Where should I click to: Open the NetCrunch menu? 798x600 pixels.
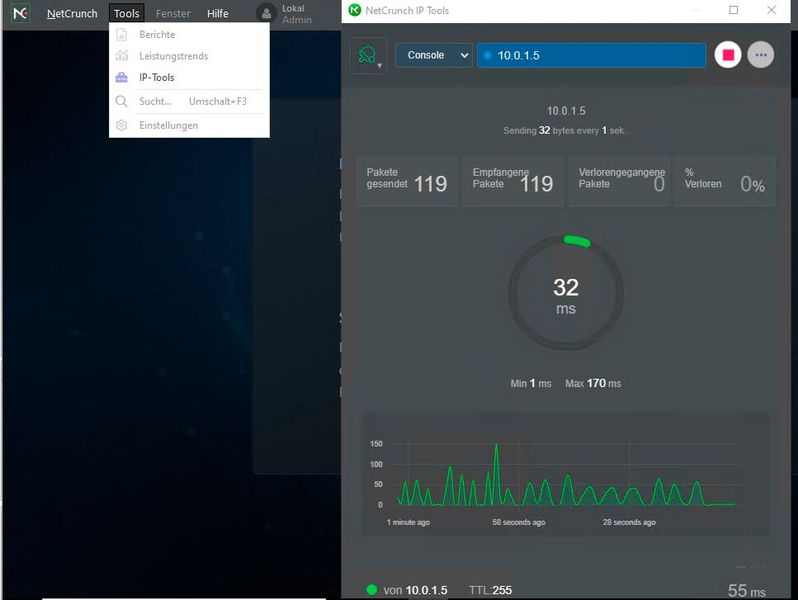coord(72,14)
